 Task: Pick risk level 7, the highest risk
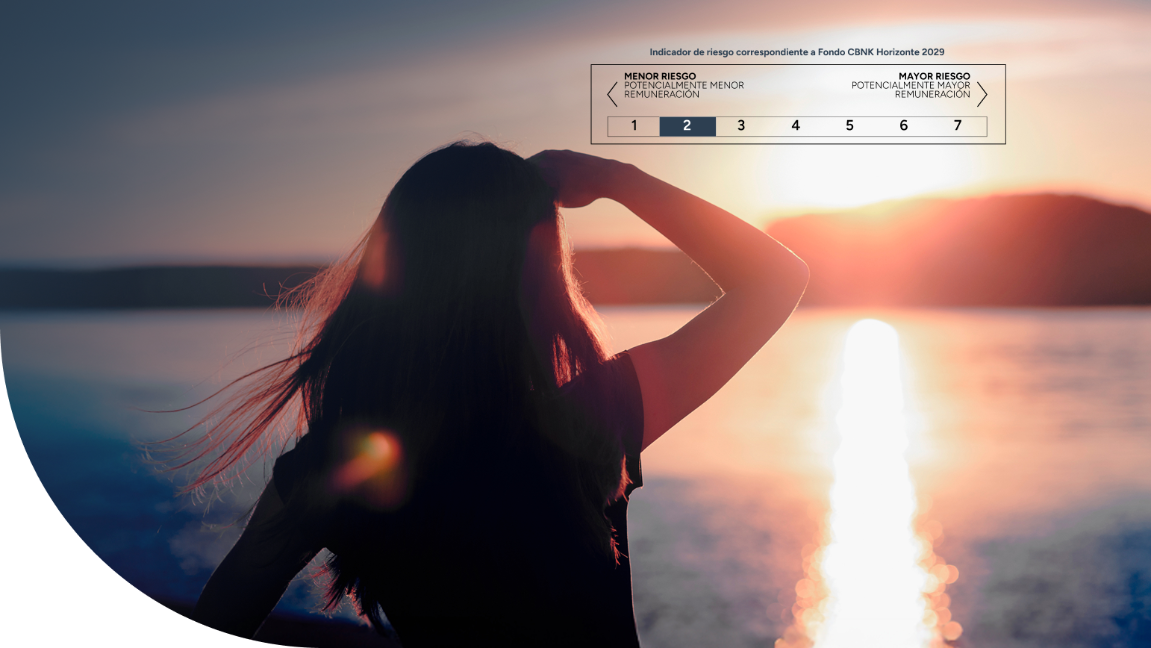coord(957,126)
